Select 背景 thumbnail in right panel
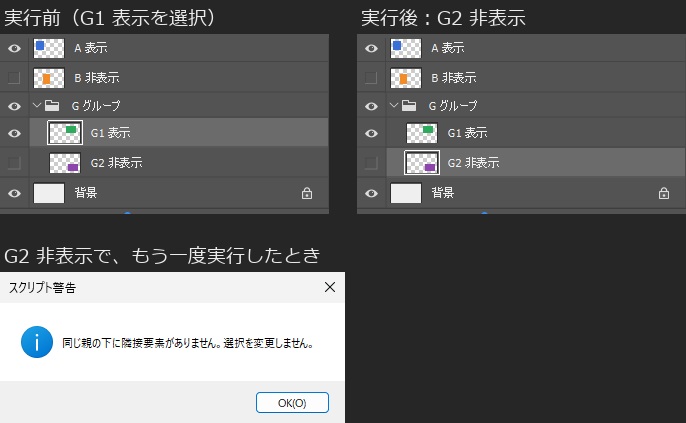 point(406,193)
